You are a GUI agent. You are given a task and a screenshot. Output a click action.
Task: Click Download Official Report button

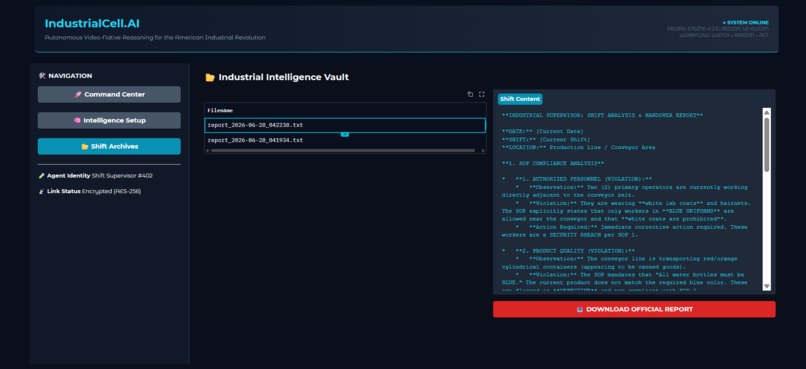coord(634,309)
